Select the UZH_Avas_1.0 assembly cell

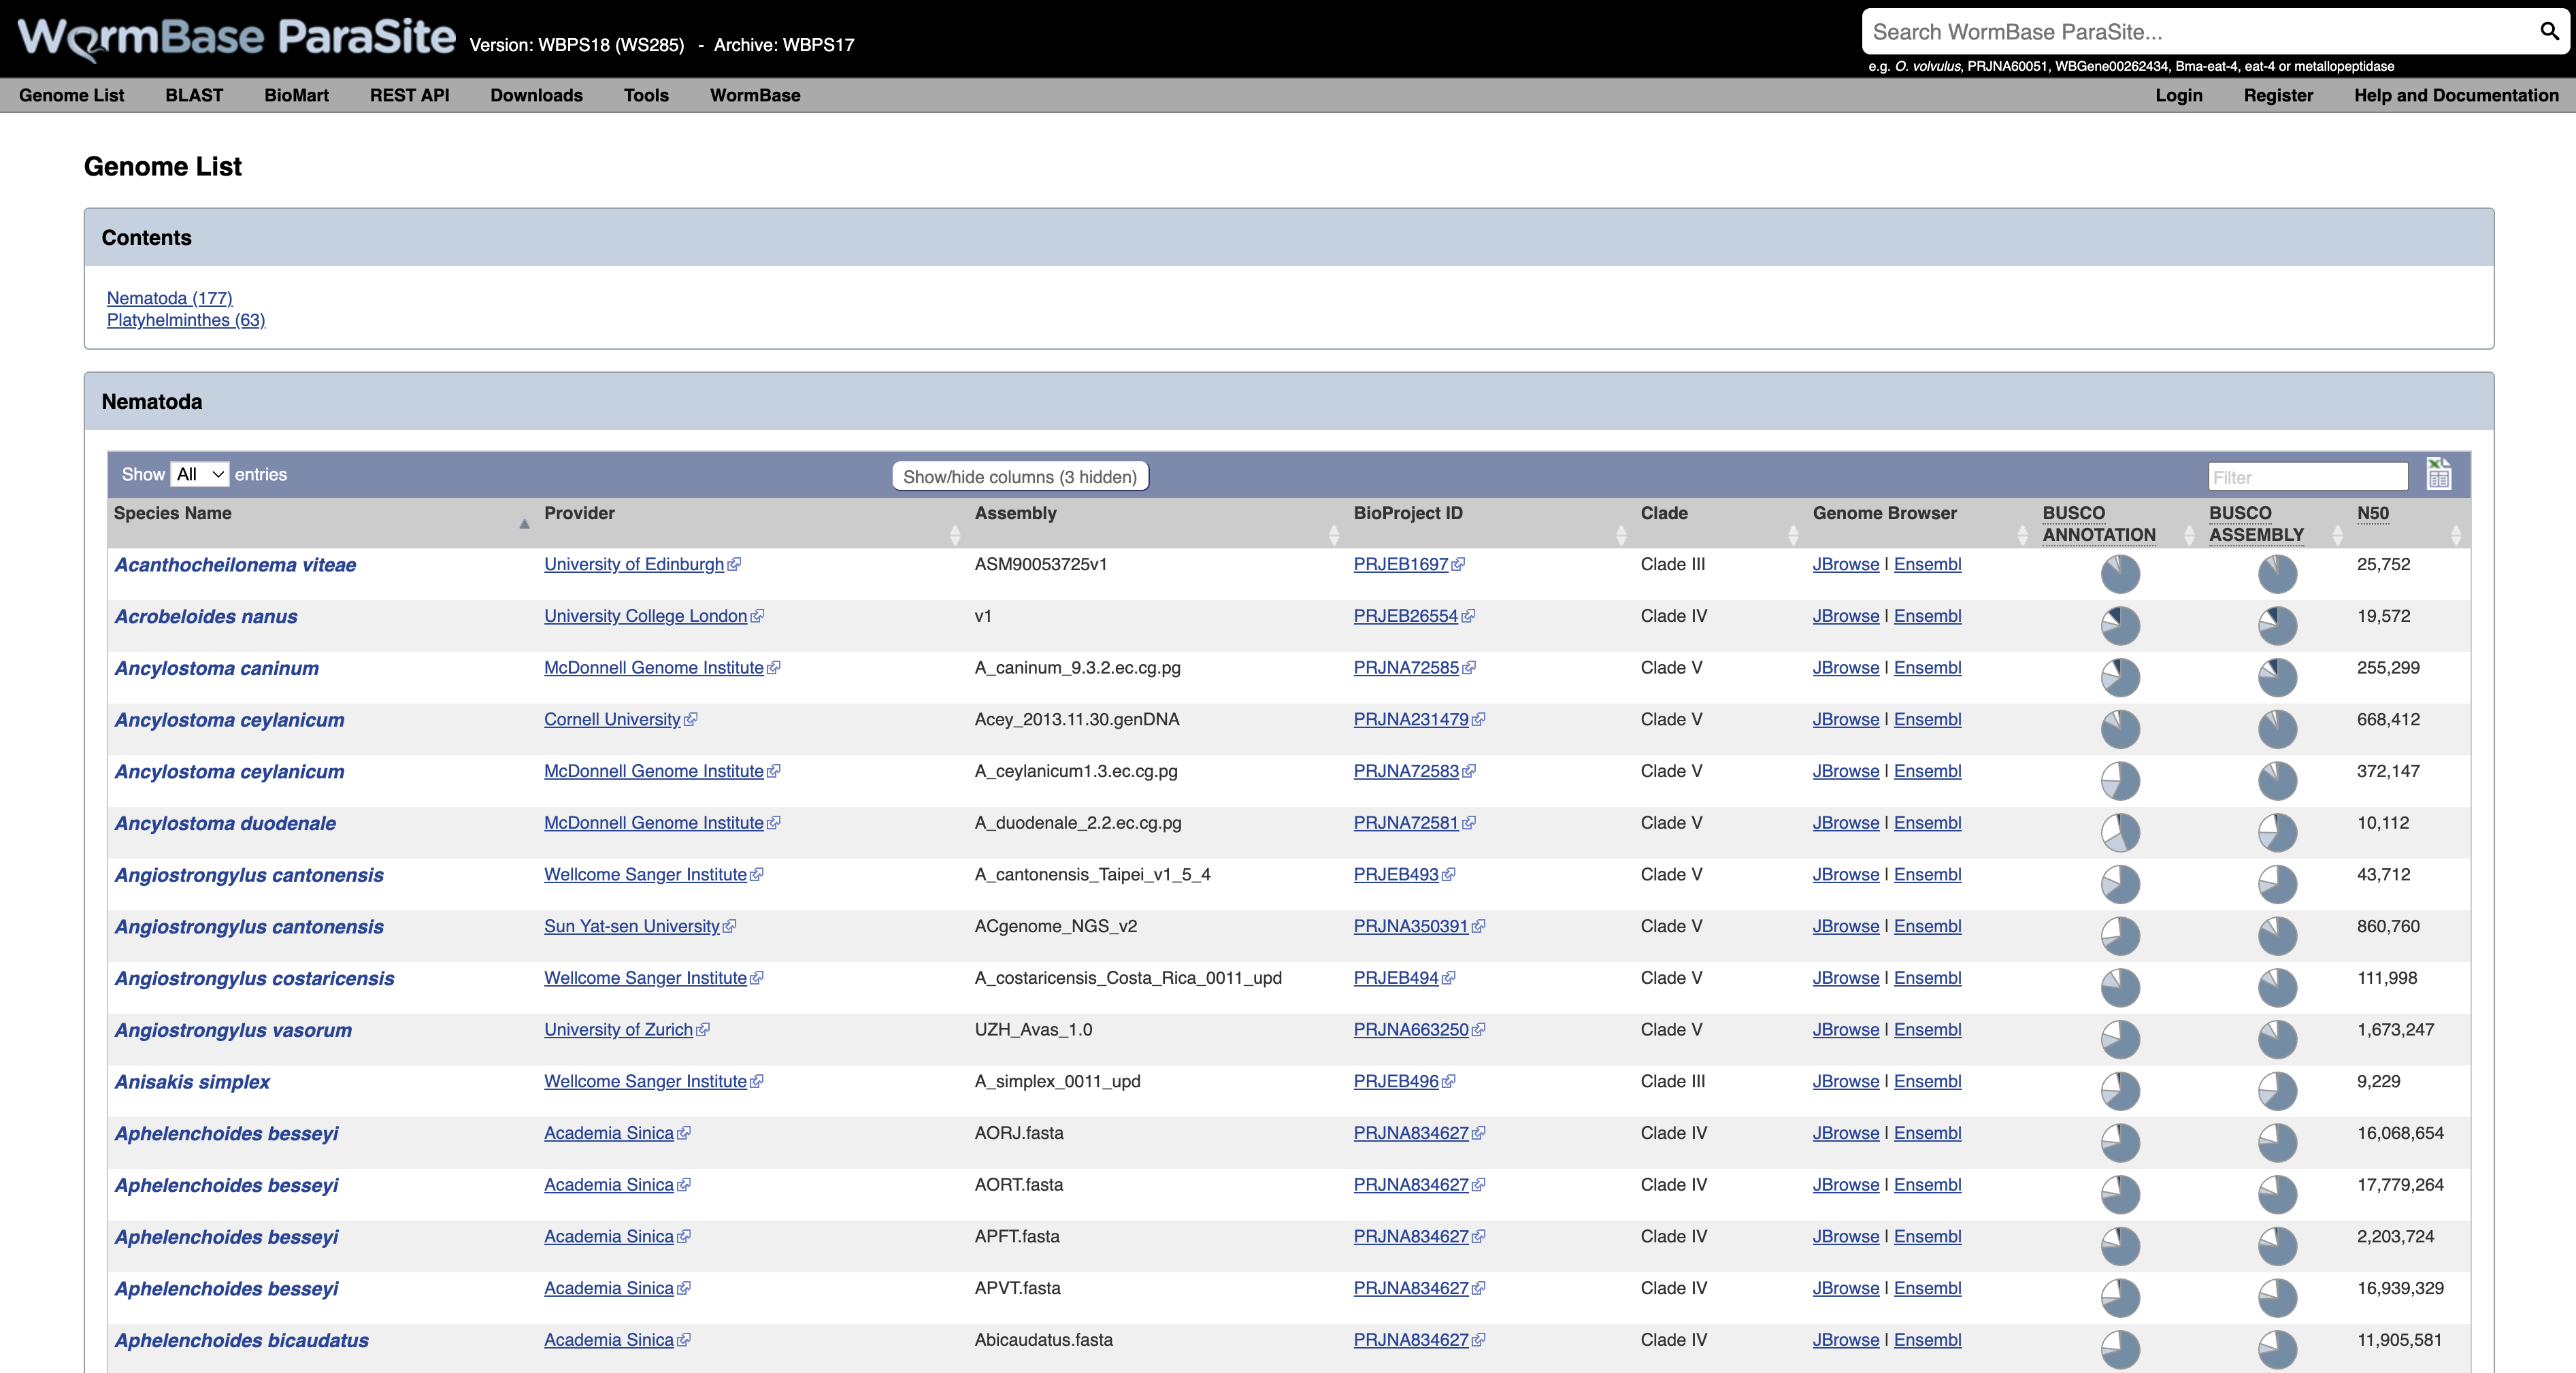pyautogui.click(x=1033, y=1030)
